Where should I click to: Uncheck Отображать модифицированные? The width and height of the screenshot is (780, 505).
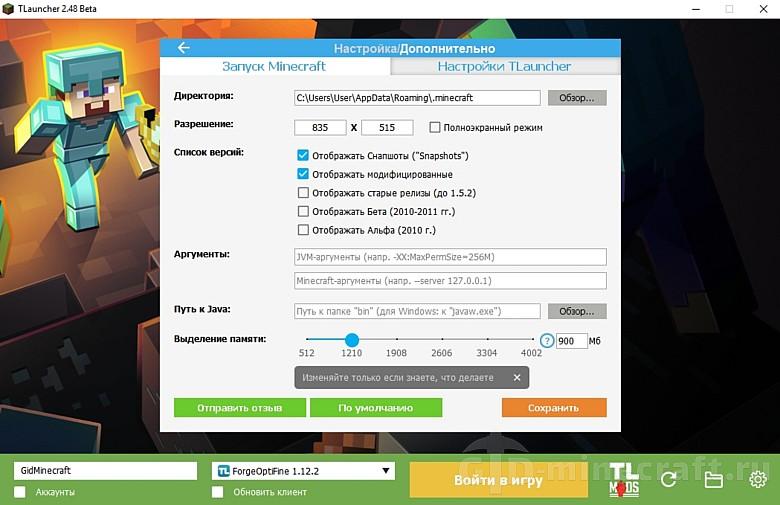tap(303, 174)
